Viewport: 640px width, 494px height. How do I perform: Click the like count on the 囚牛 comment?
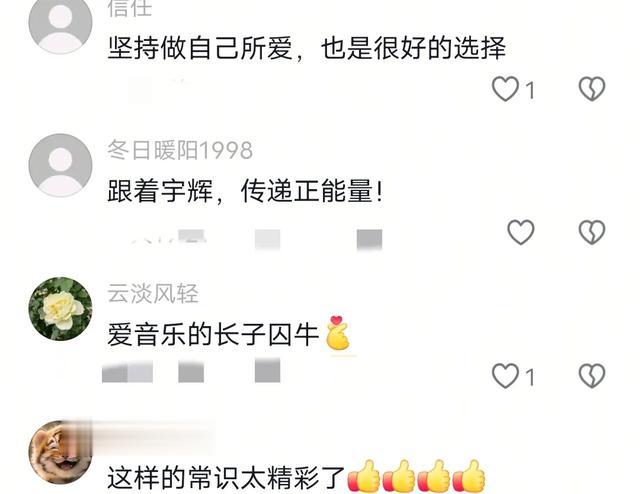click(530, 377)
